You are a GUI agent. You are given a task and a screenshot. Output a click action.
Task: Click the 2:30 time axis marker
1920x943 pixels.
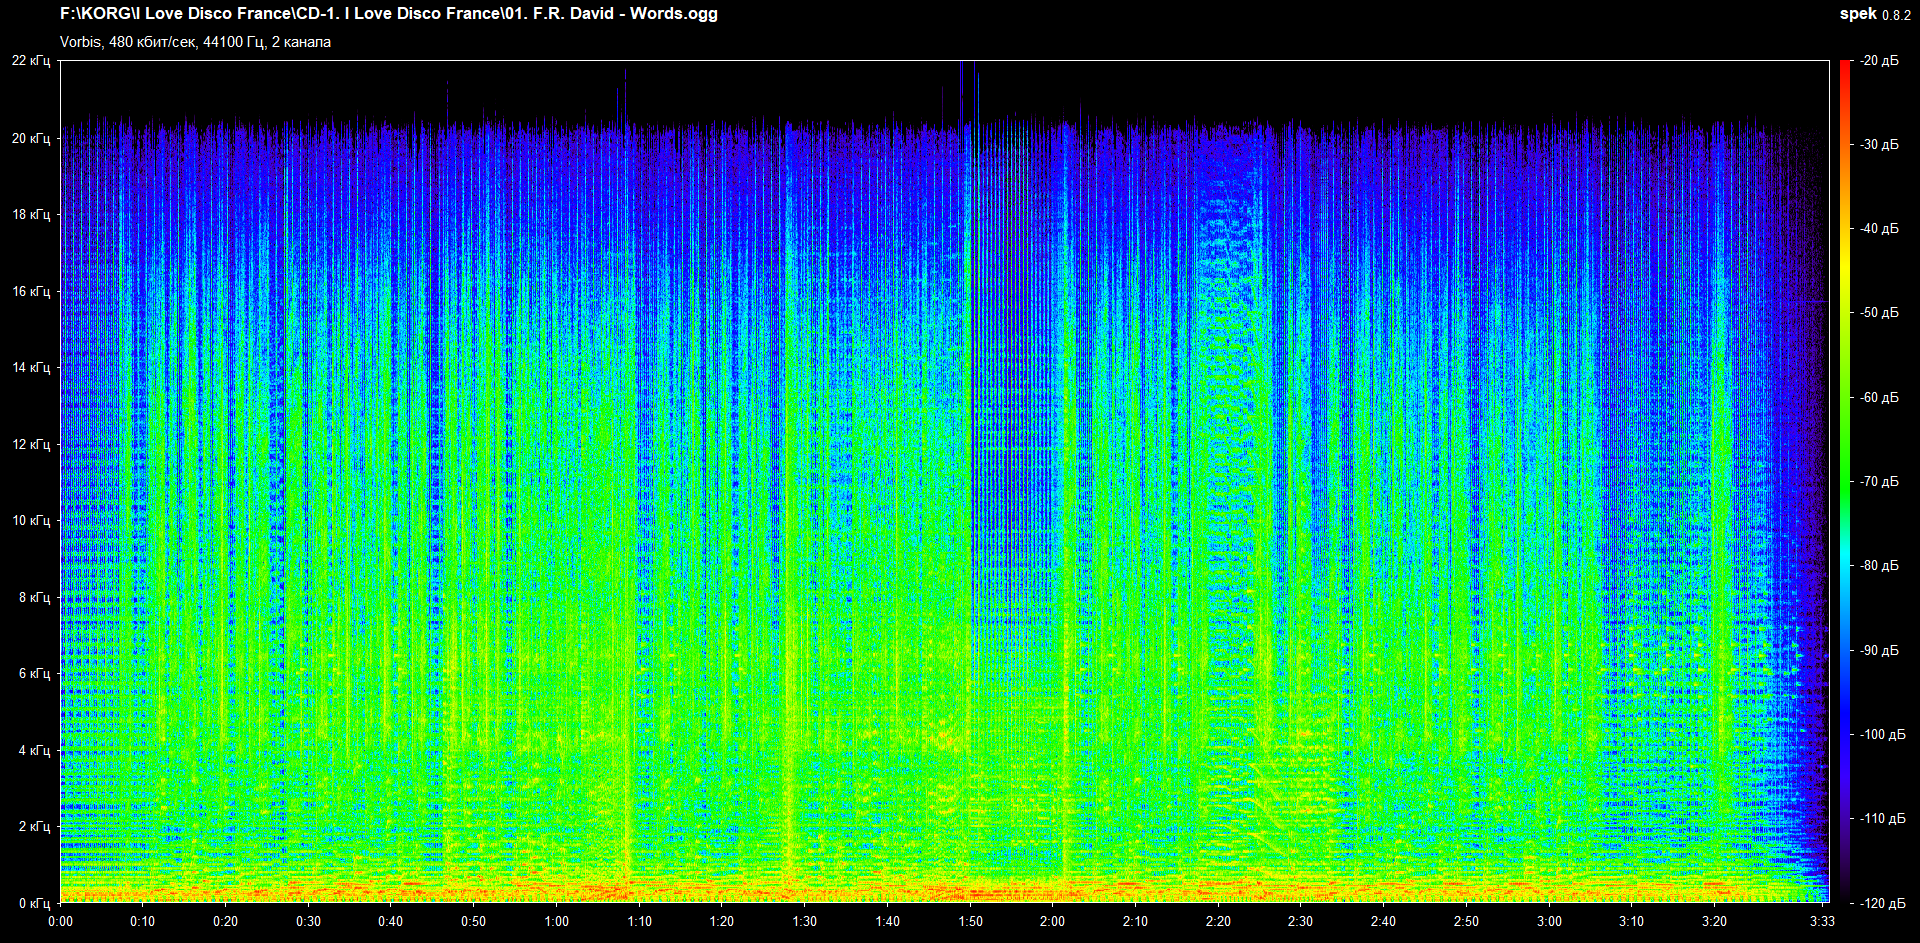coord(1300,922)
